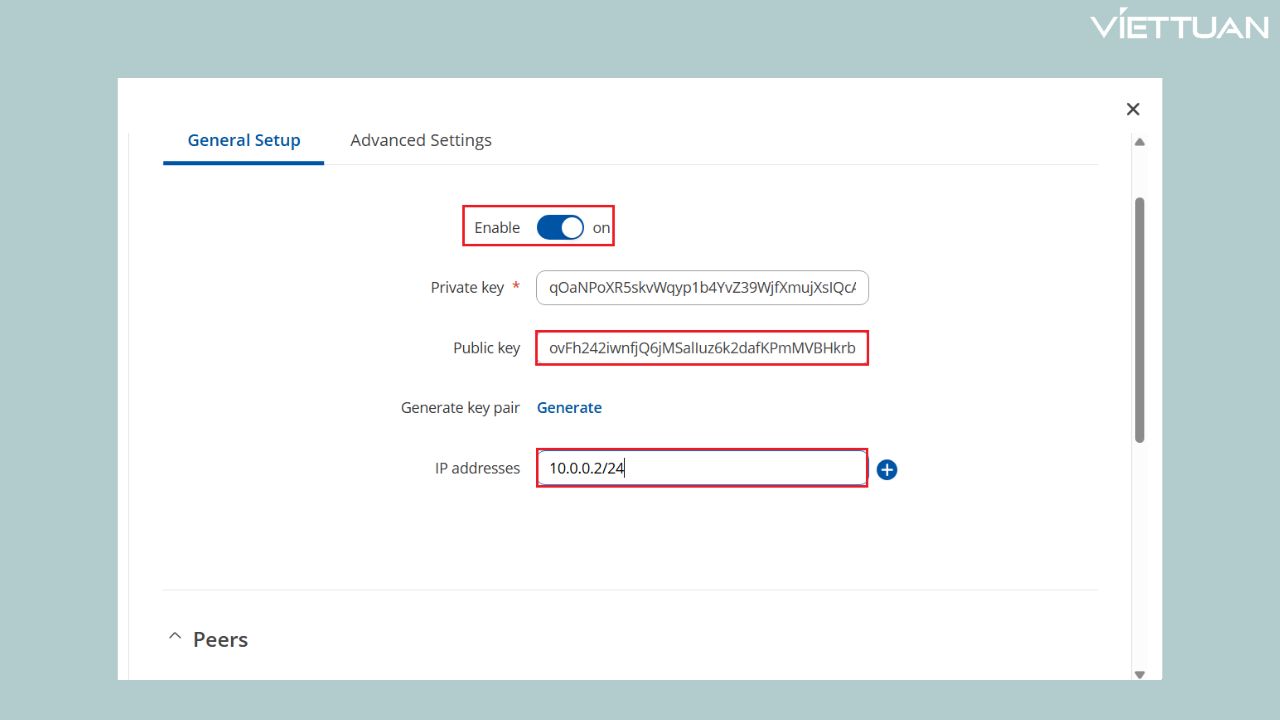Add another IP address with plus icon
The height and width of the screenshot is (720, 1280).
pos(887,469)
